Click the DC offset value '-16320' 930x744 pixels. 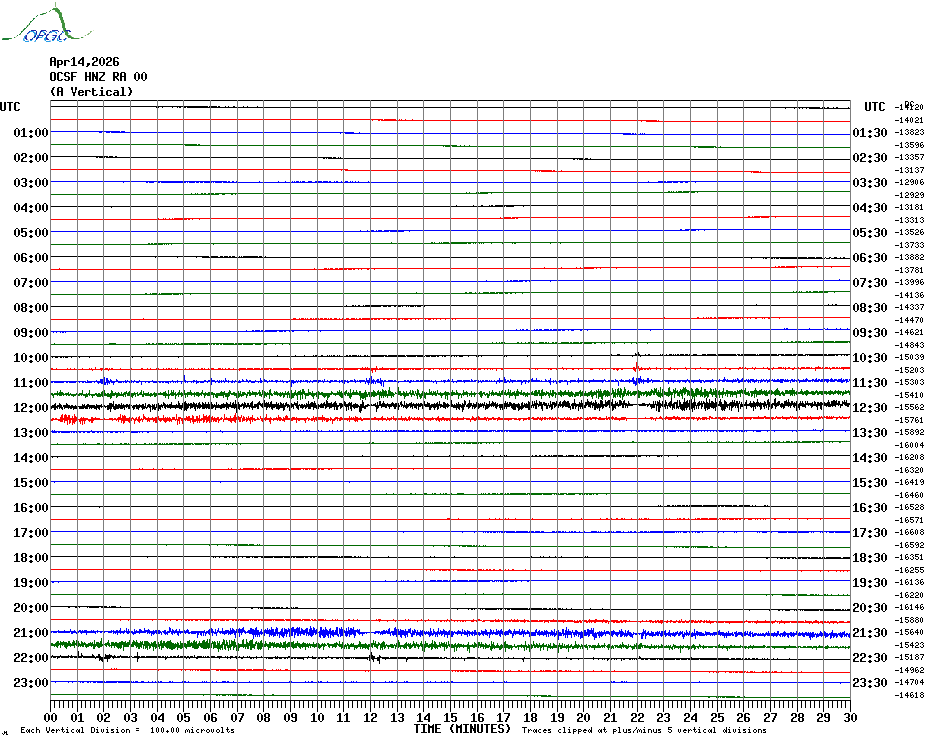coord(909,470)
